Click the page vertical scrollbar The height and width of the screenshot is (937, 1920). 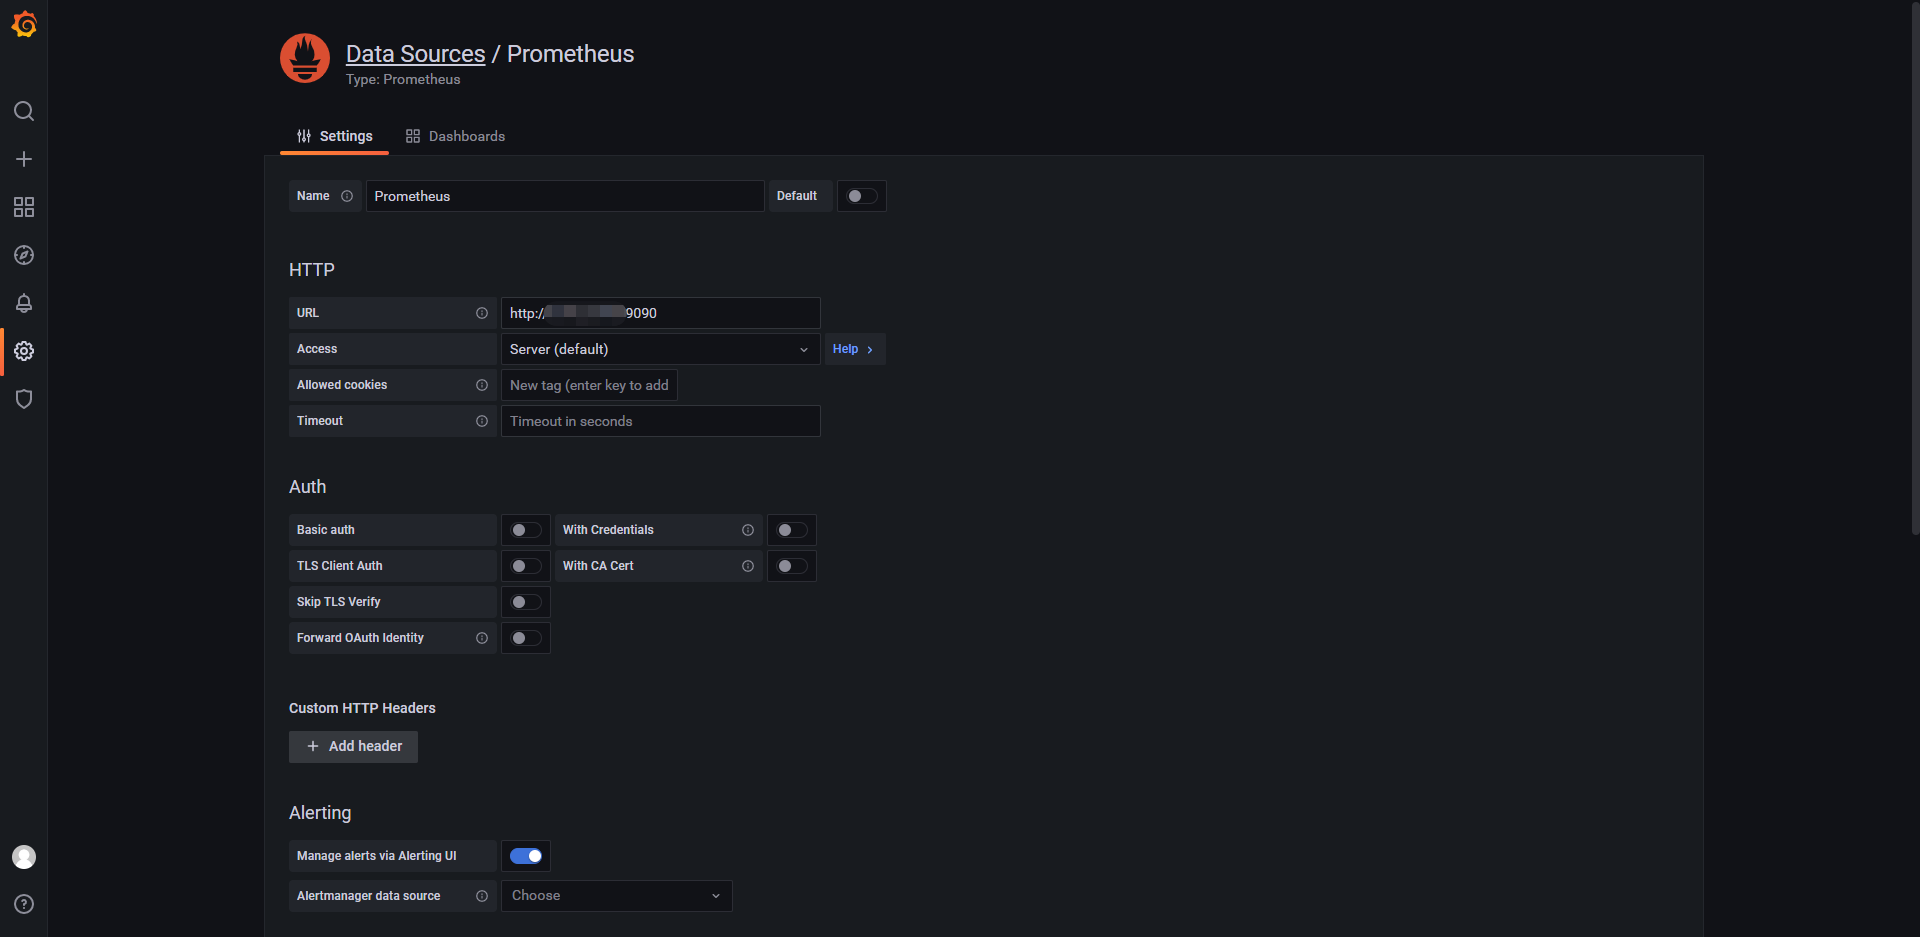1915,268
